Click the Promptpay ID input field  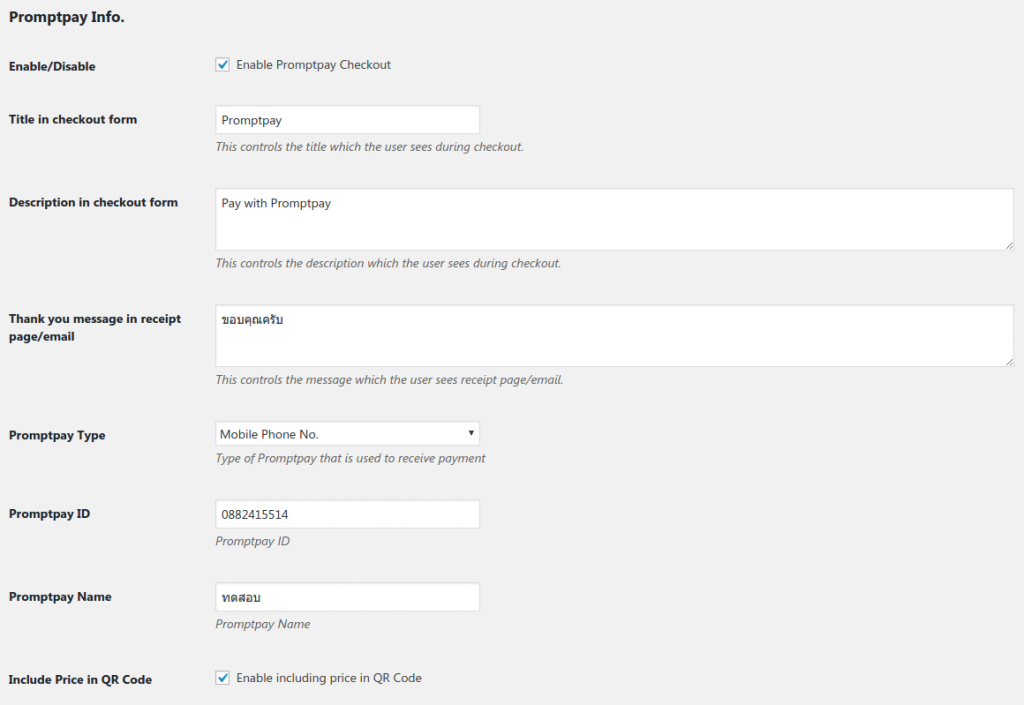347,514
